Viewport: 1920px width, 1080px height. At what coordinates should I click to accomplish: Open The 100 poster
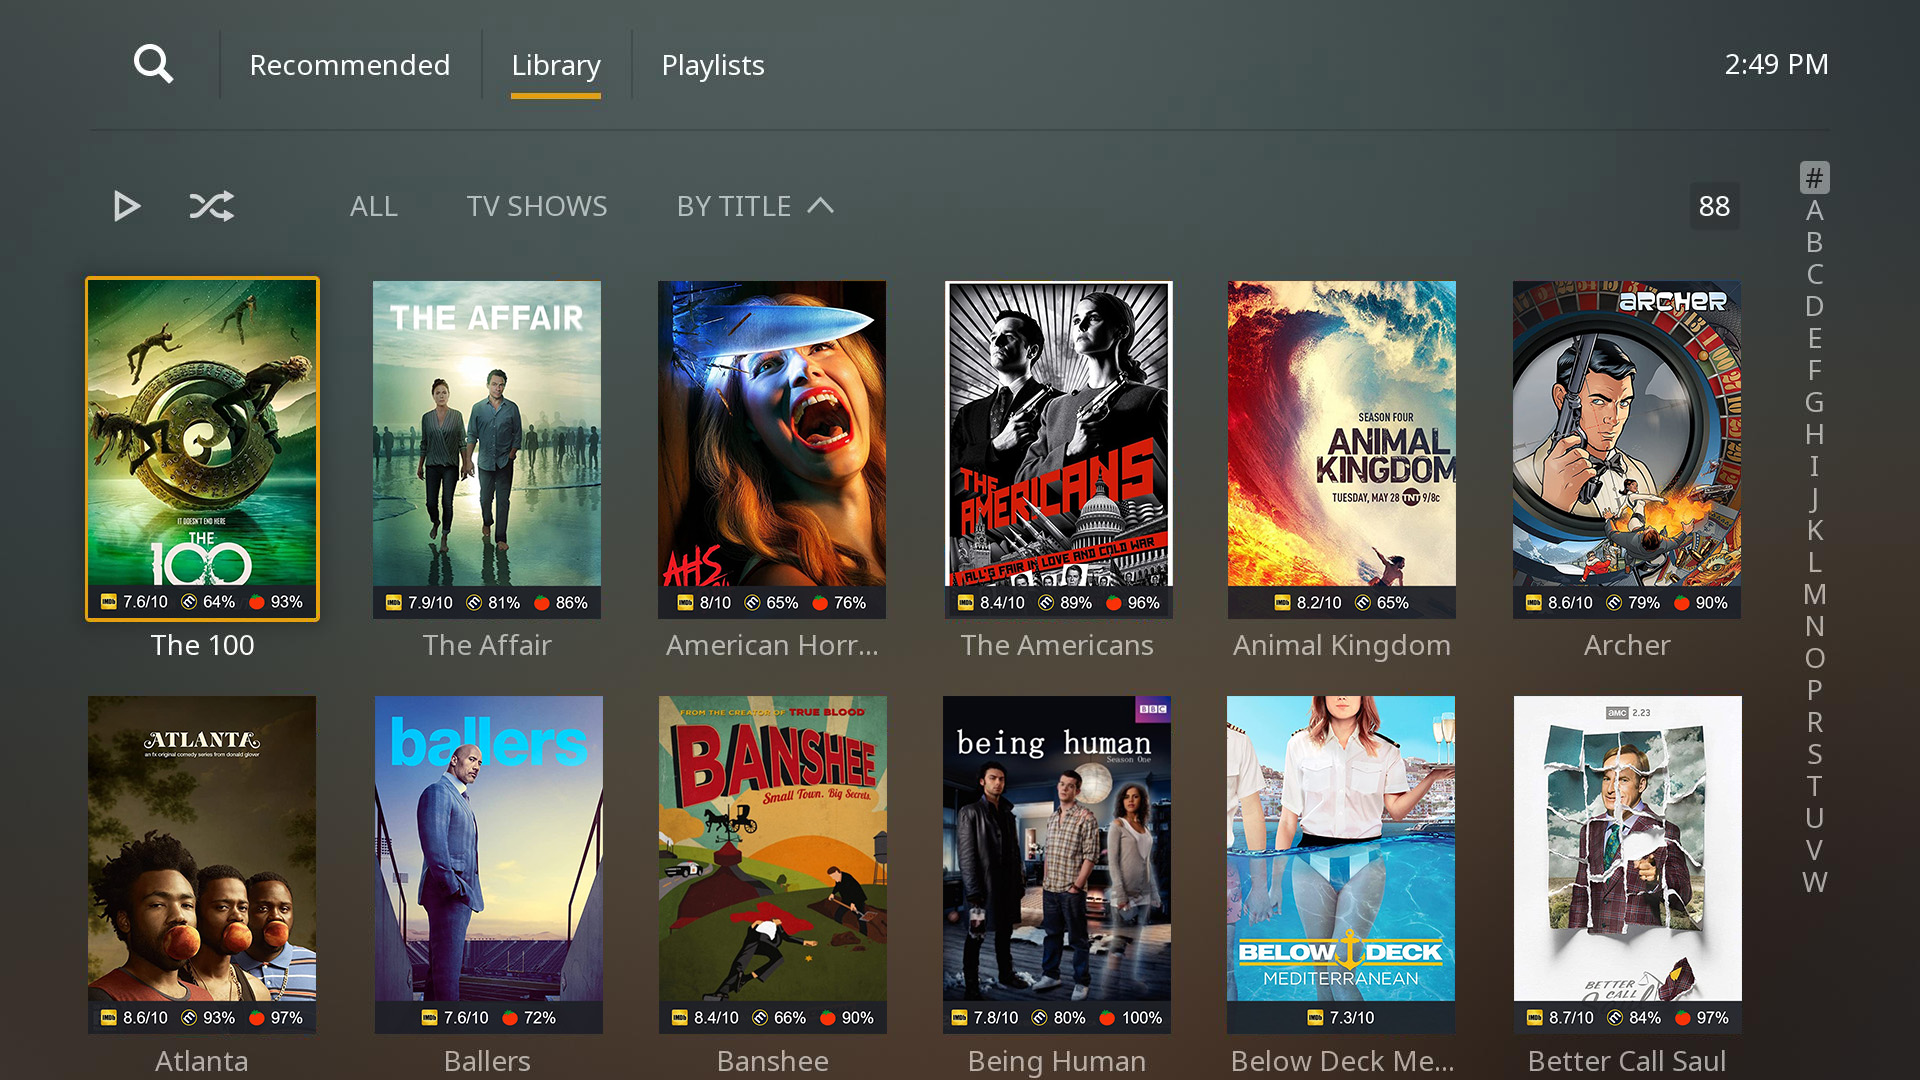pyautogui.click(x=202, y=448)
